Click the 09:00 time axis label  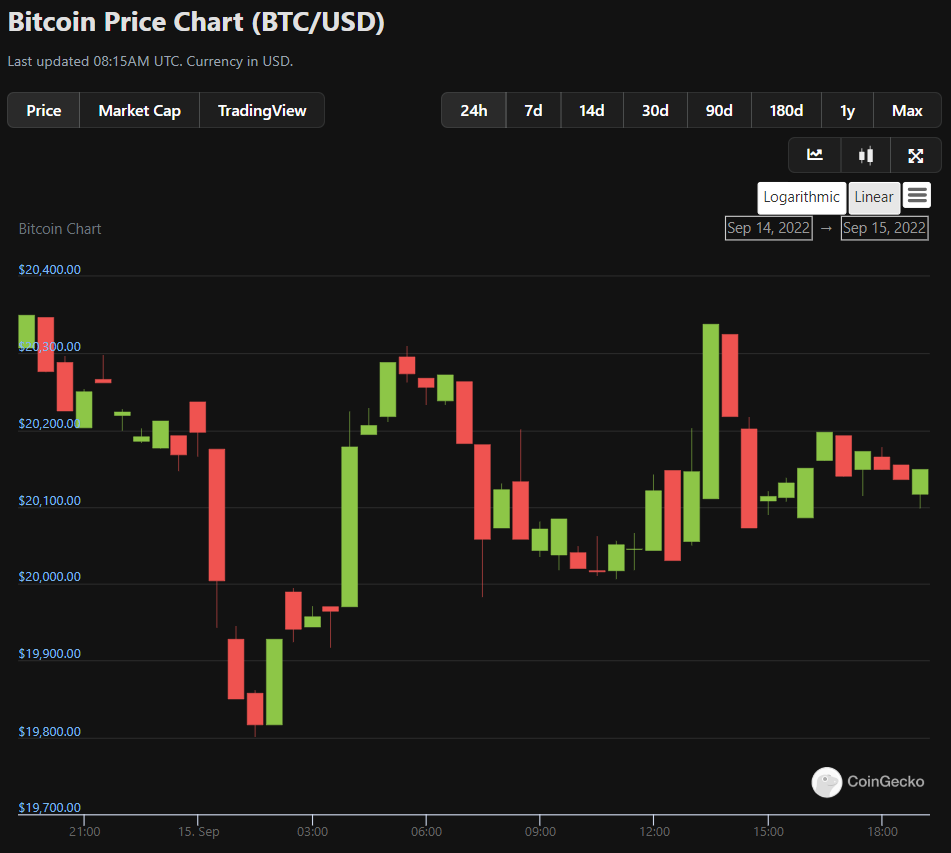pos(540,832)
